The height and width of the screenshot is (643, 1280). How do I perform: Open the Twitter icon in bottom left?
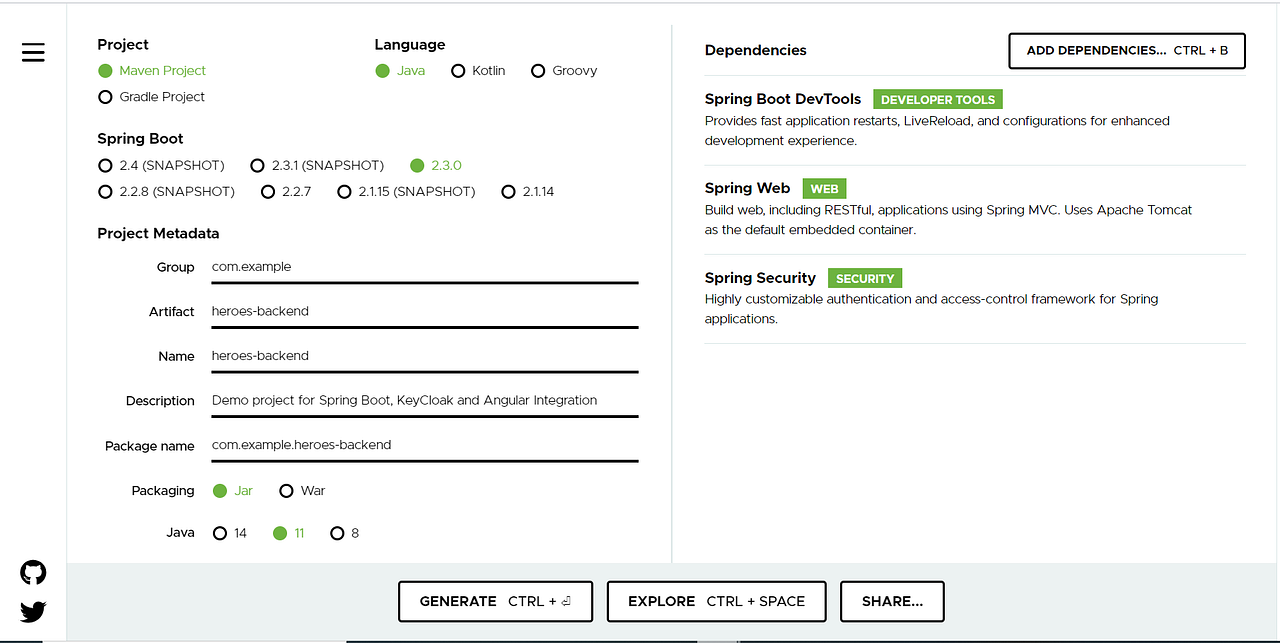tap(32, 611)
